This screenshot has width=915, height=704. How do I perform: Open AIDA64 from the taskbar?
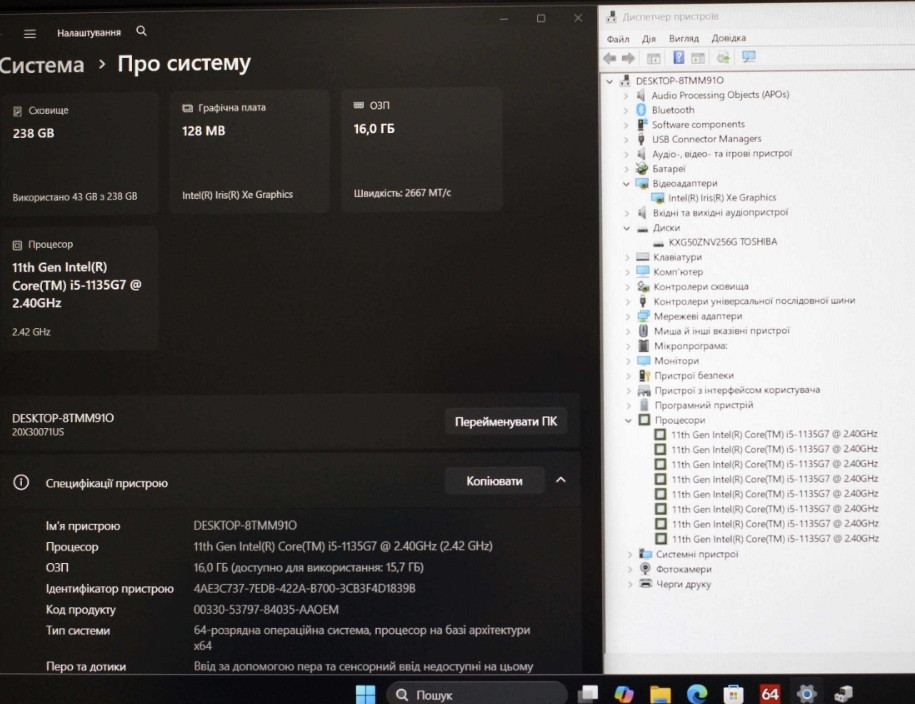[770, 693]
